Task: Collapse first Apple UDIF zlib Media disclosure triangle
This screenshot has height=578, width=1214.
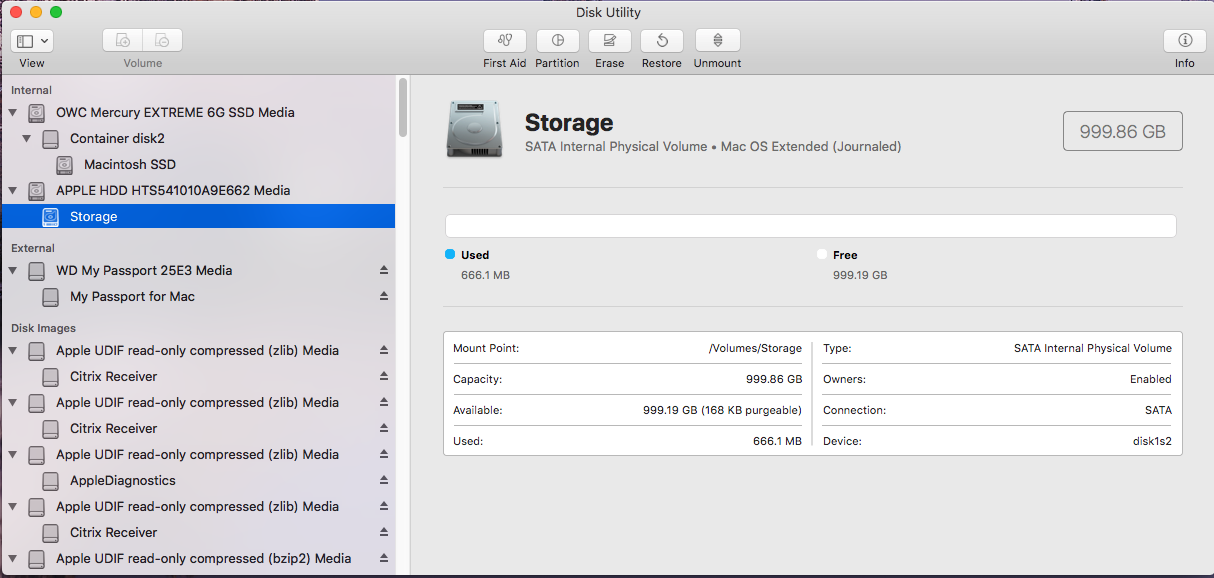Action: (x=13, y=351)
